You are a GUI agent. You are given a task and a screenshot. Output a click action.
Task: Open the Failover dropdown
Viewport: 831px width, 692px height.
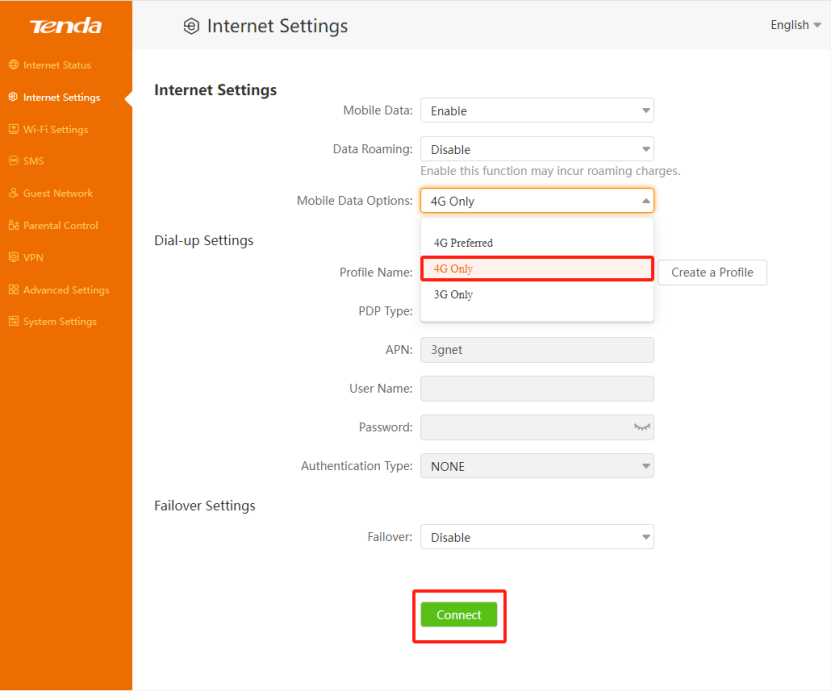coord(536,537)
